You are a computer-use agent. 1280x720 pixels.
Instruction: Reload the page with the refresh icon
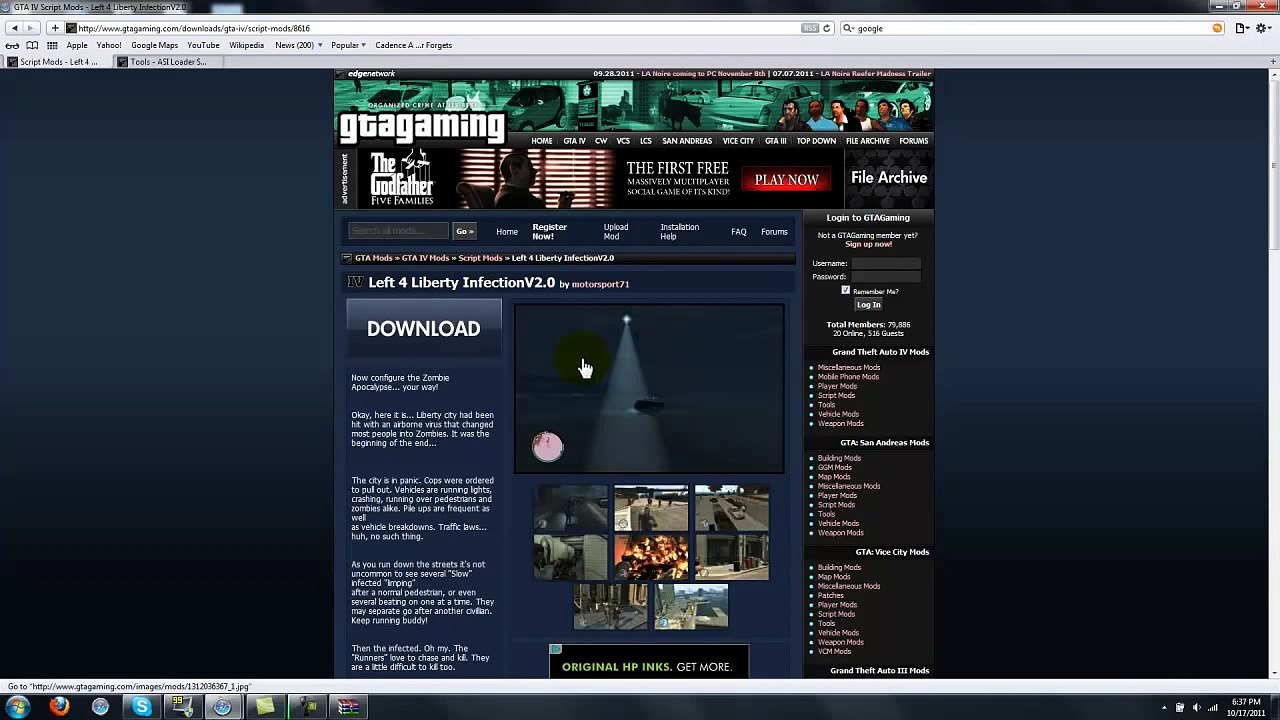click(x=827, y=28)
